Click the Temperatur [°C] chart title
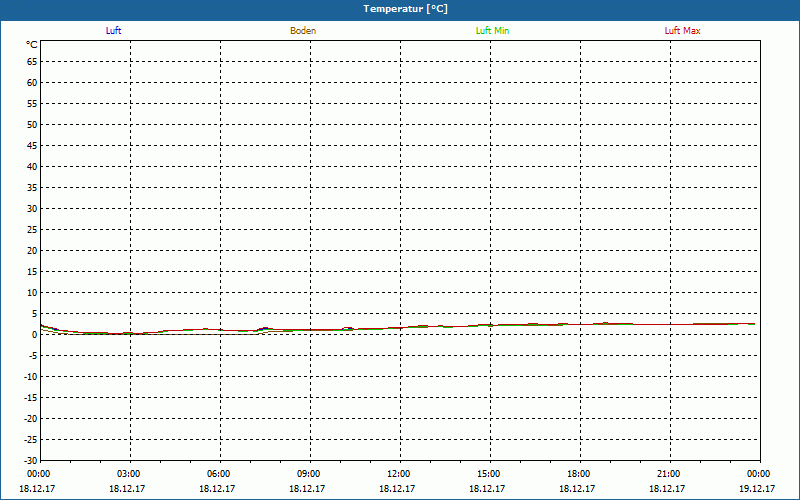This screenshot has width=800, height=500. 406,9
